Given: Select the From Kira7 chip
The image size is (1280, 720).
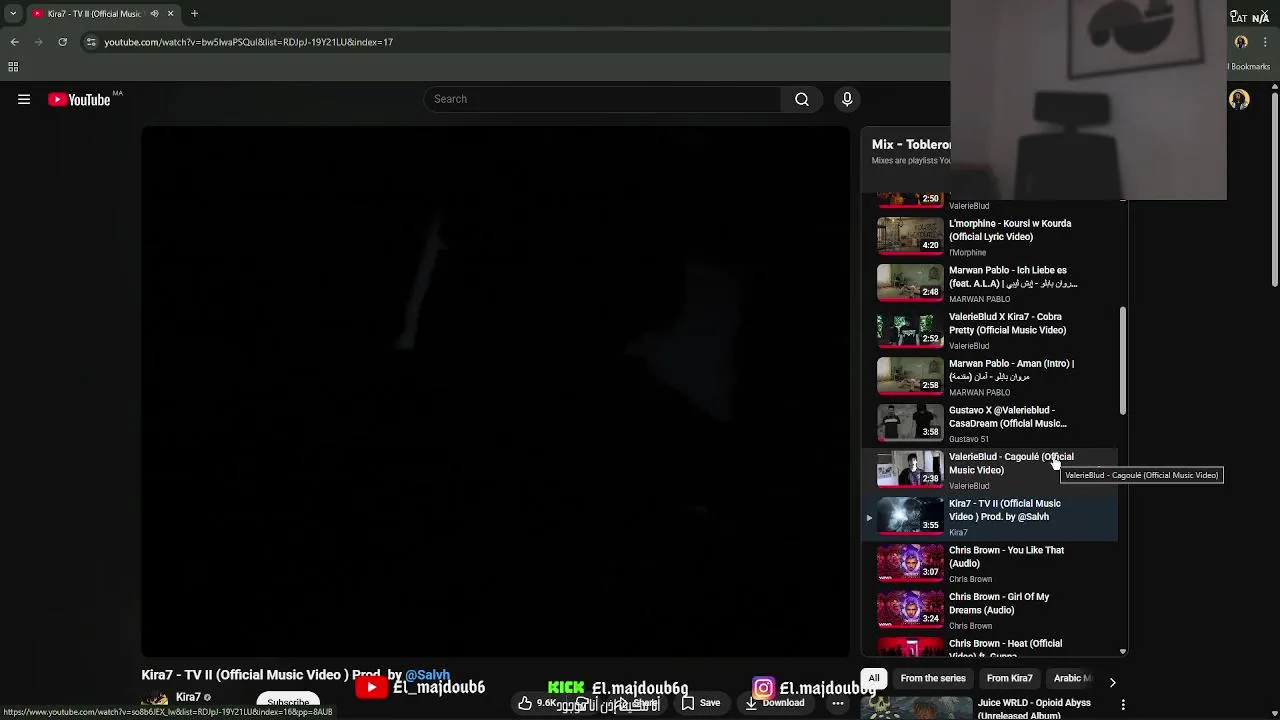Looking at the screenshot, I should click(1010, 678).
